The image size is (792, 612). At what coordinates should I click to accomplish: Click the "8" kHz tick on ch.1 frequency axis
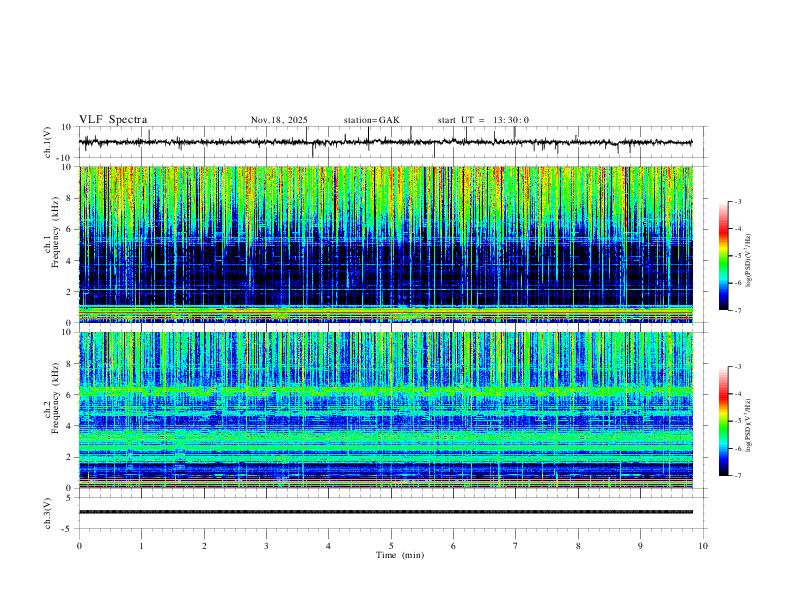(69, 198)
